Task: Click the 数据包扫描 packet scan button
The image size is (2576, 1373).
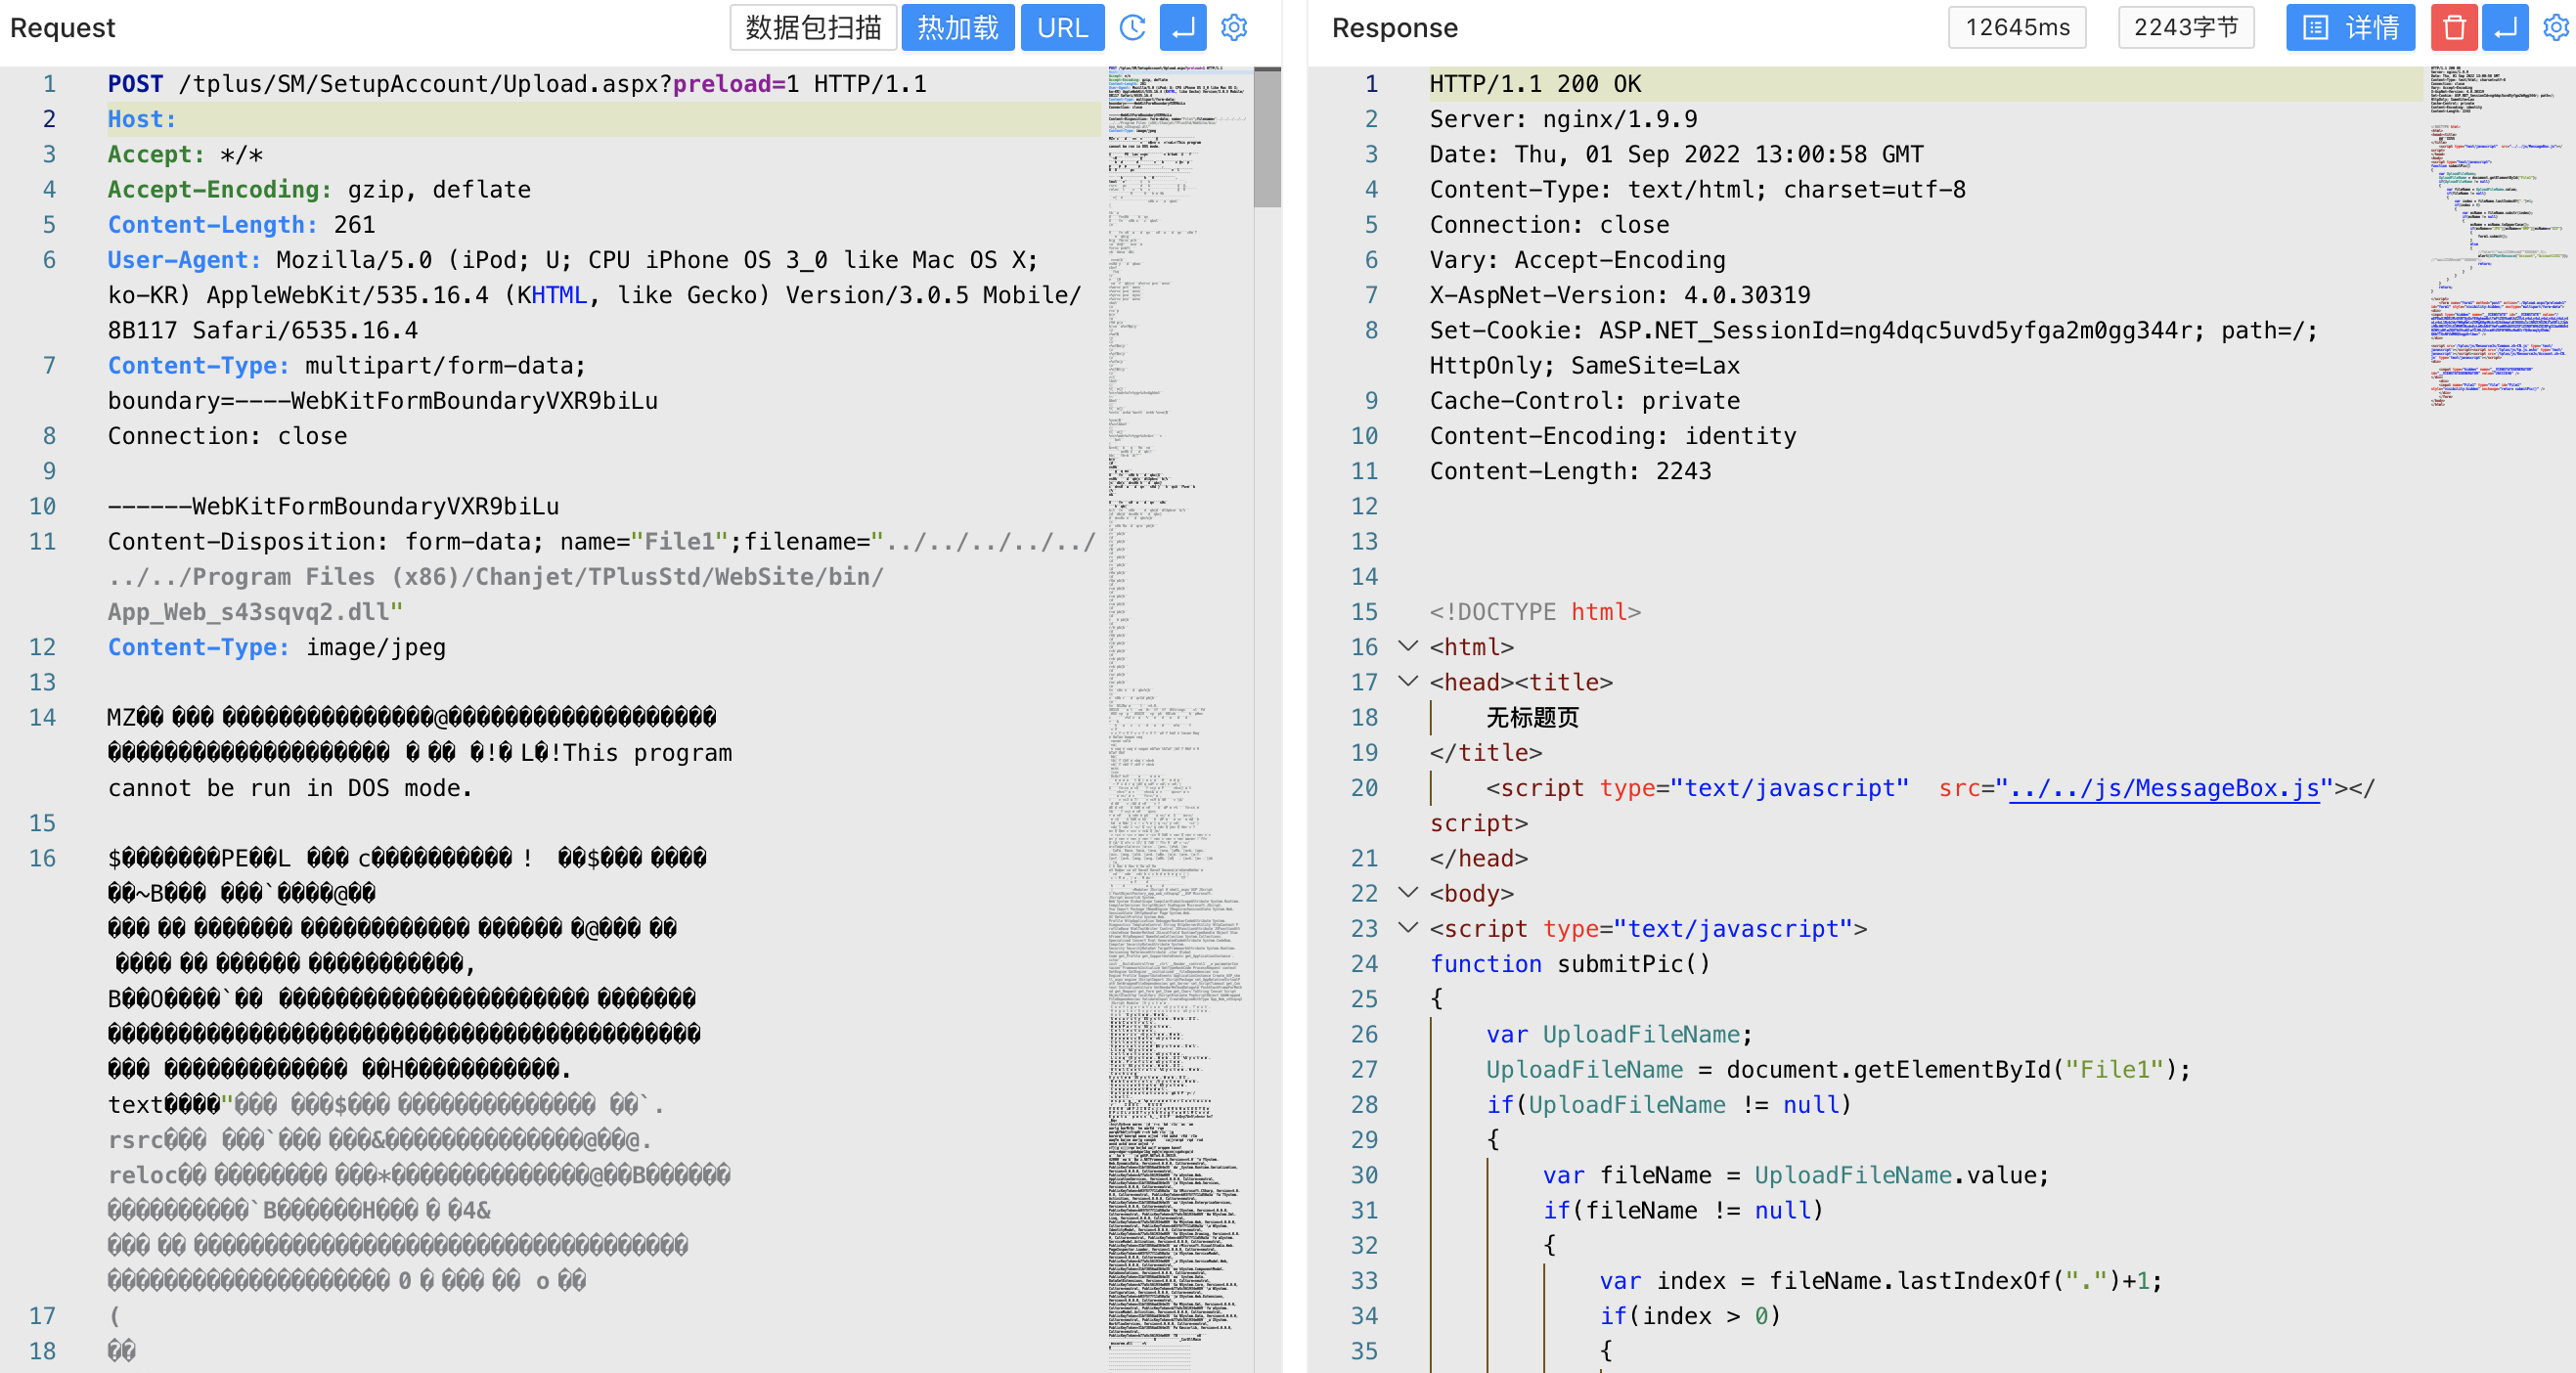Action: click(812, 27)
